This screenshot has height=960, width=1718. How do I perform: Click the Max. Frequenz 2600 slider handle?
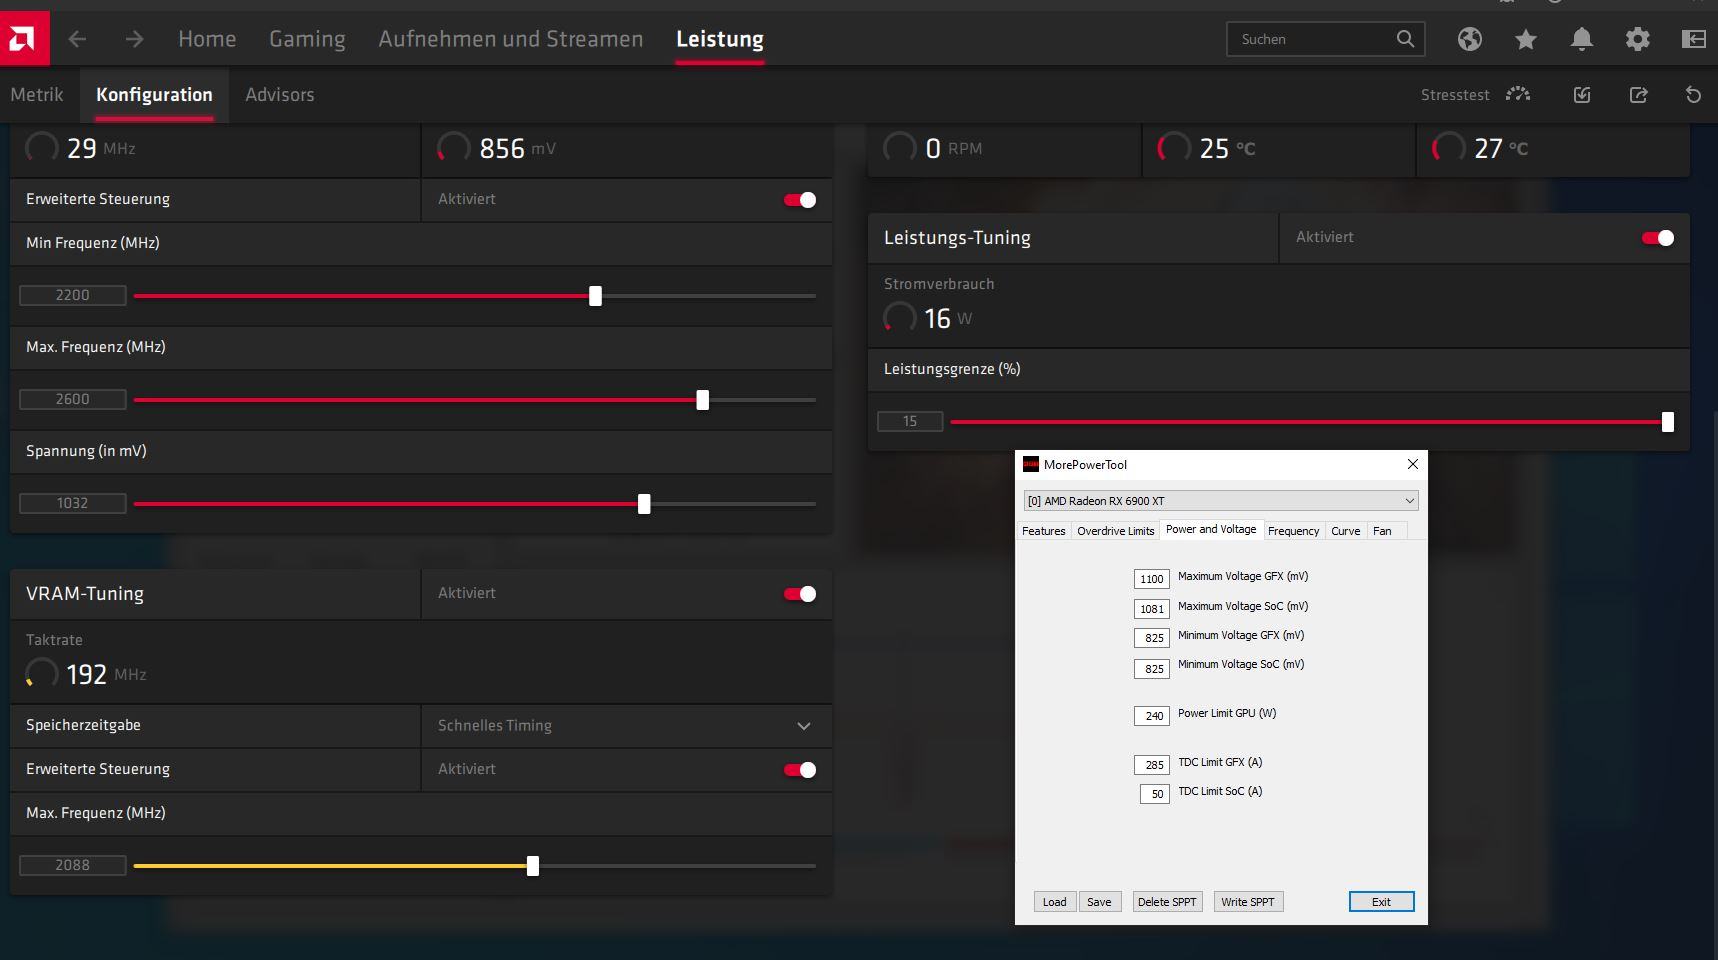[702, 400]
